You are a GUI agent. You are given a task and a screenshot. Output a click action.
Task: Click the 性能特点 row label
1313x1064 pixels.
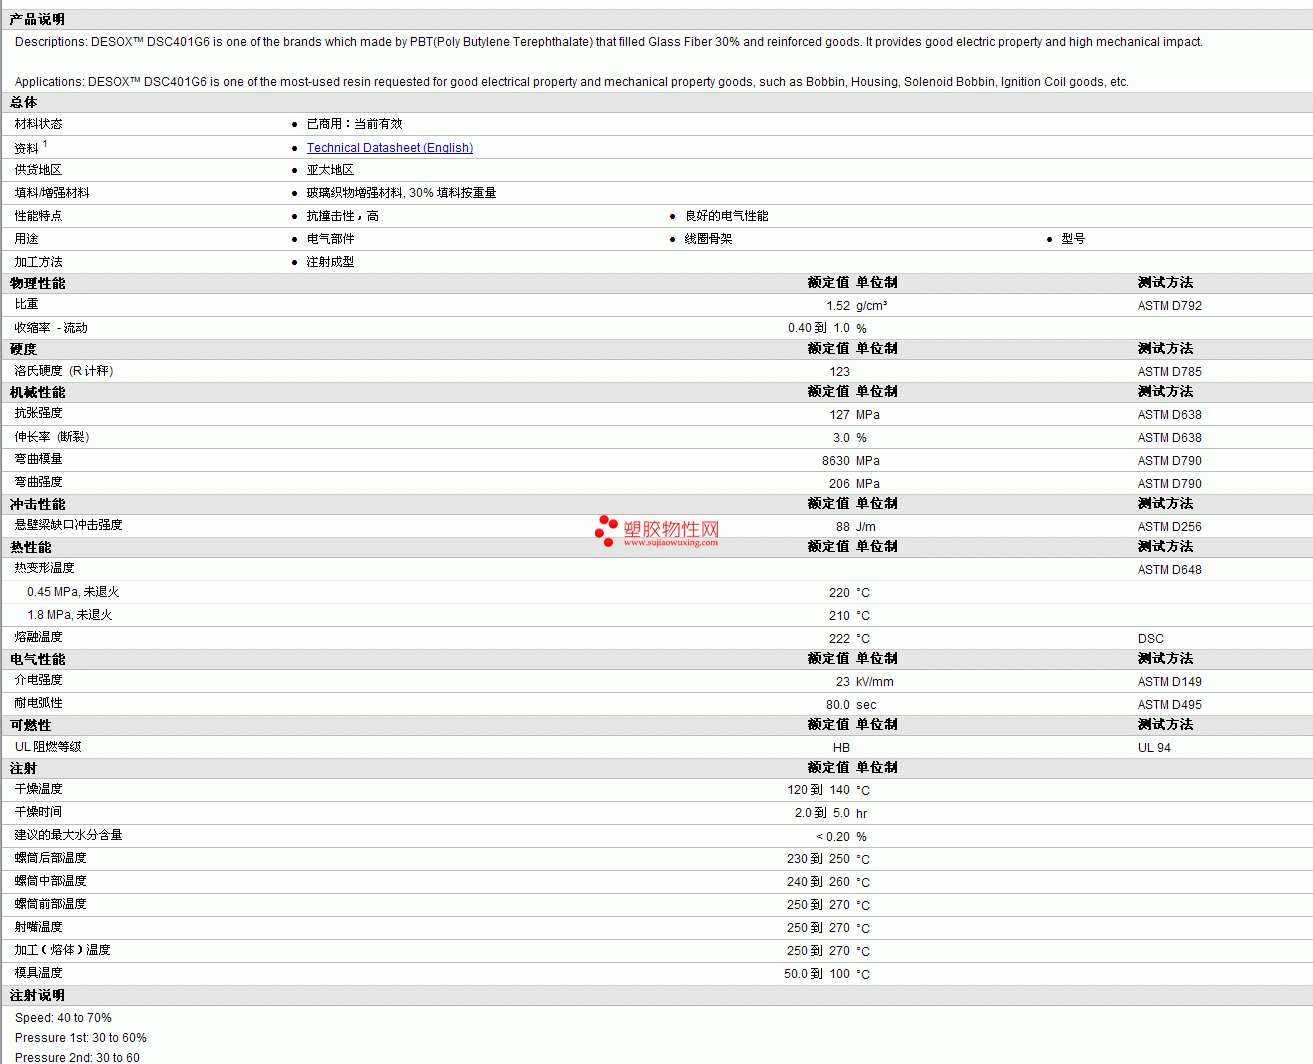tap(38, 216)
